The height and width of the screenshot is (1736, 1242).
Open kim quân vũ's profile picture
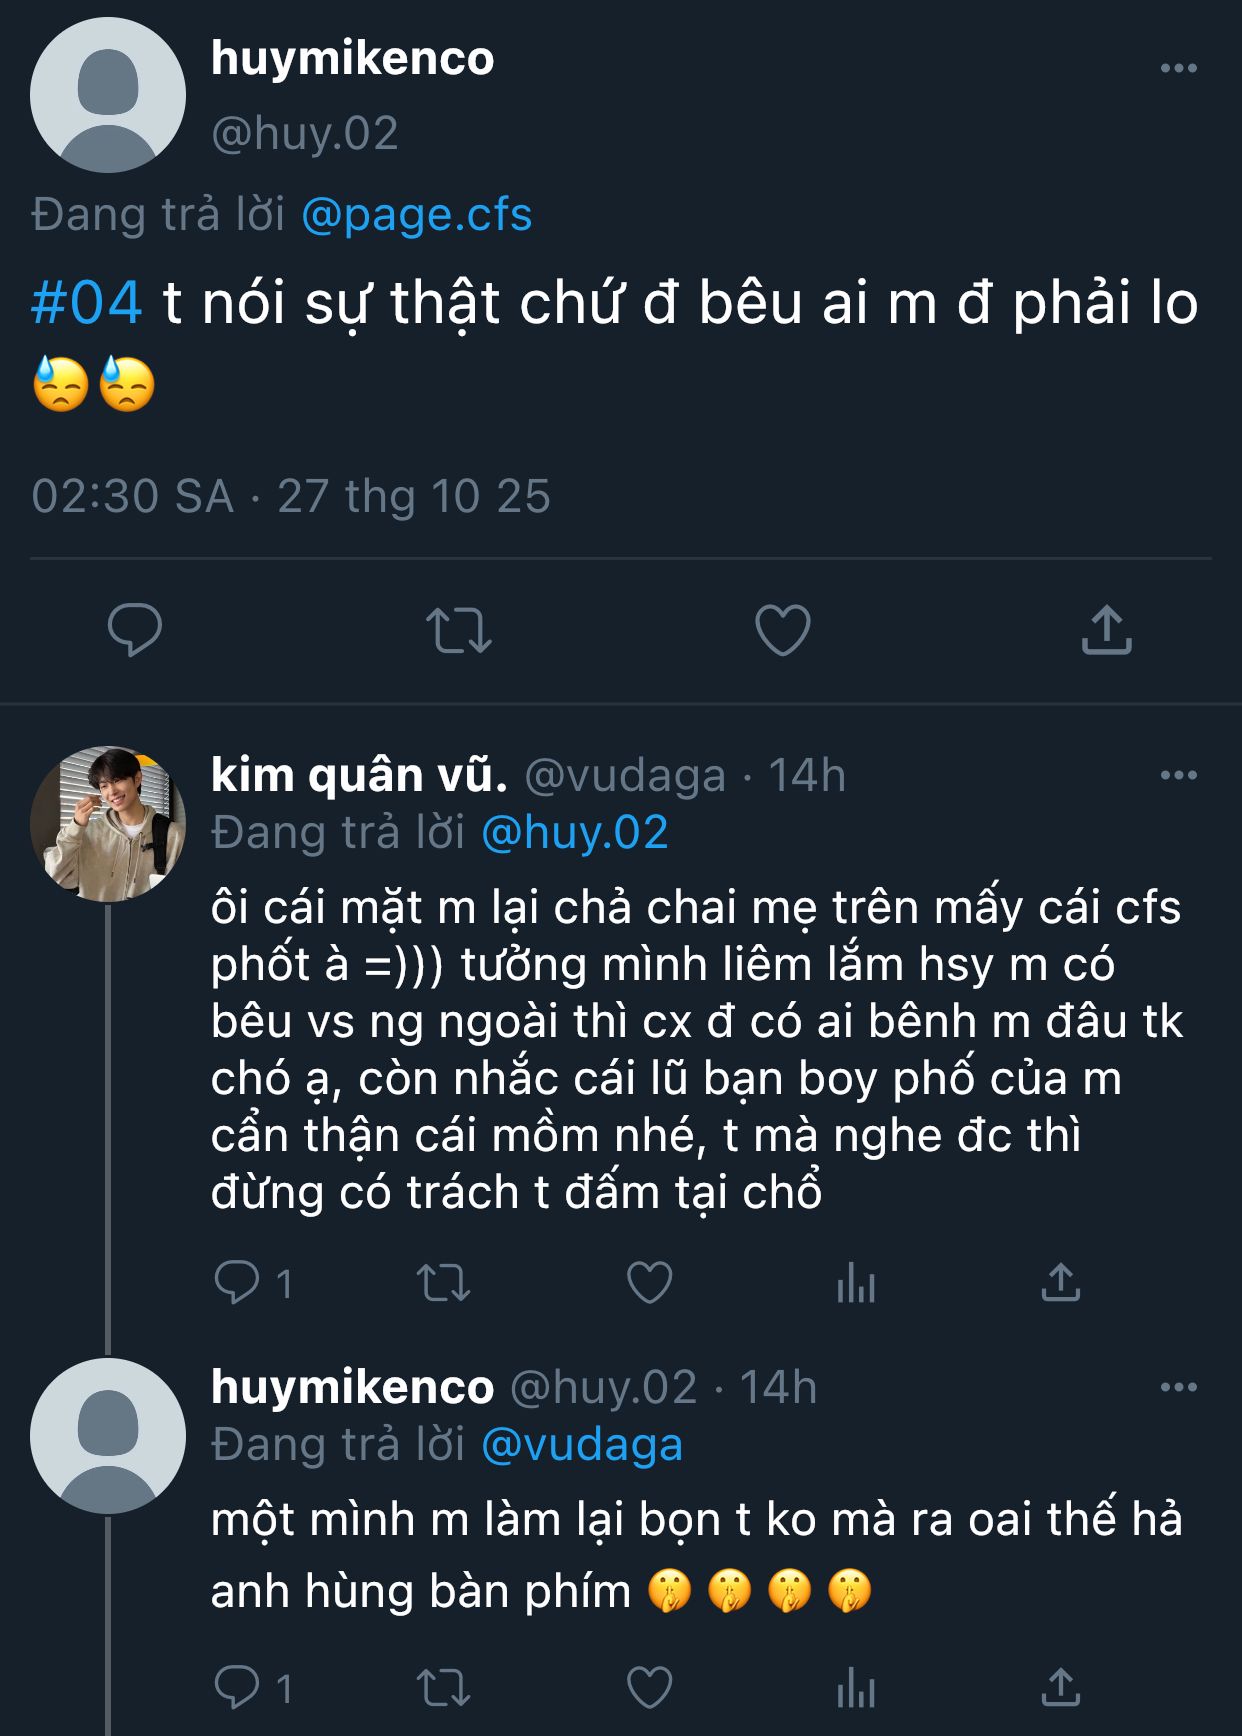(108, 824)
